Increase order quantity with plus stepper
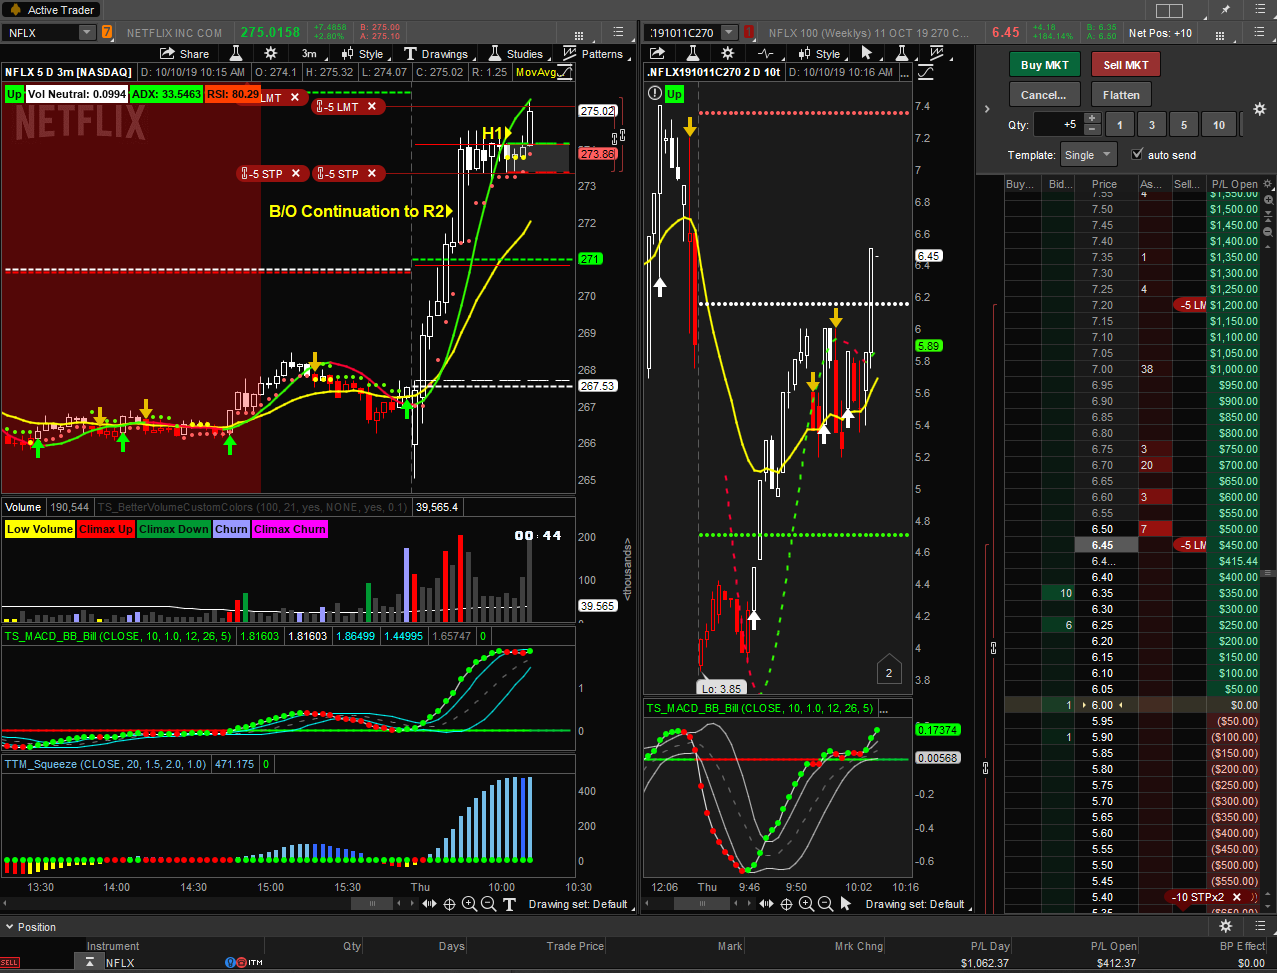 pos(1092,119)
